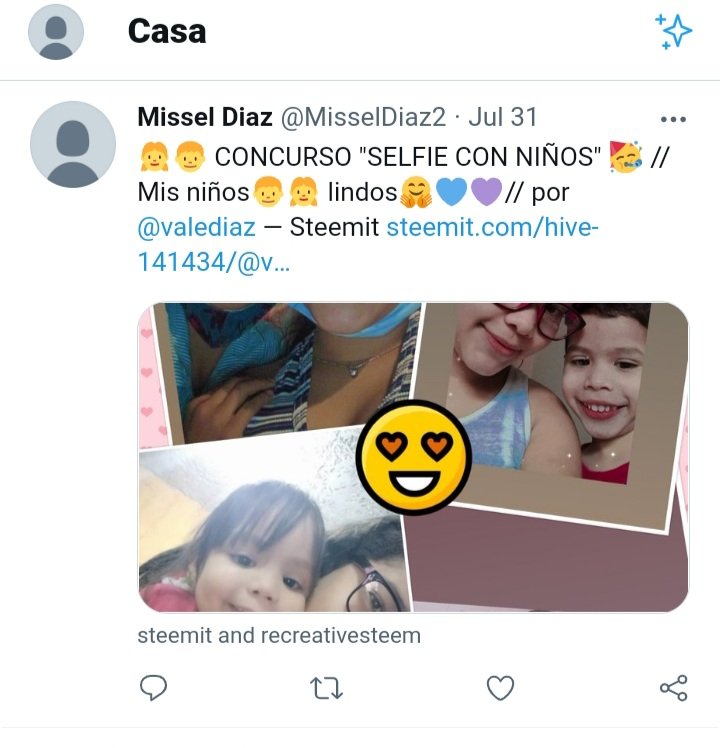This screenshot has height=748, width=720.
Task: Open the Jul 31 tweet timestamp
Action: 502,117
